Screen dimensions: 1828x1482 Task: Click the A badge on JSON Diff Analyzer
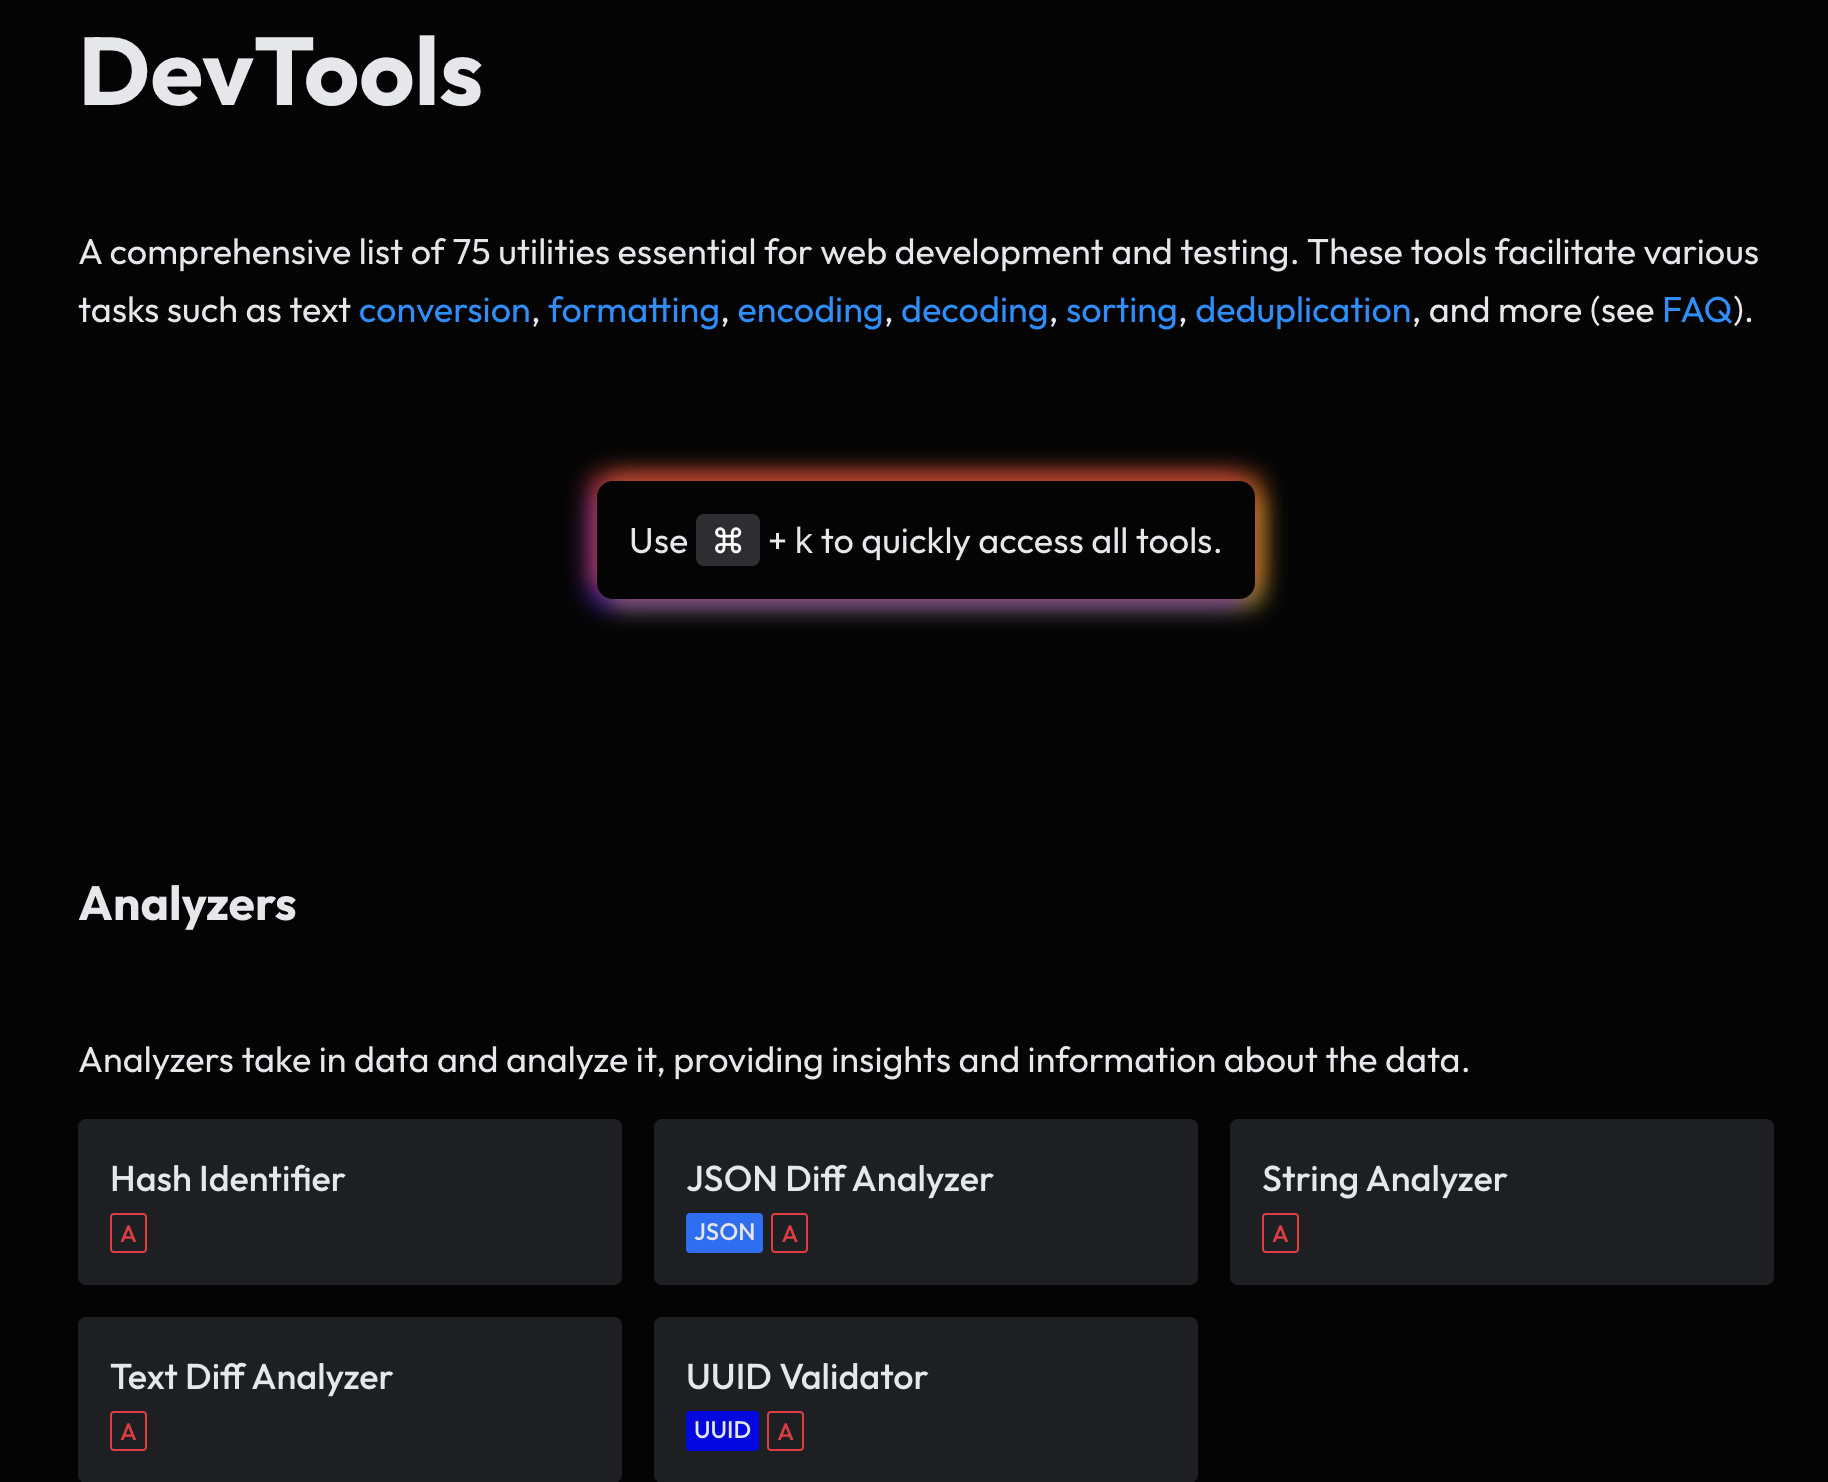click(790, 1233)
